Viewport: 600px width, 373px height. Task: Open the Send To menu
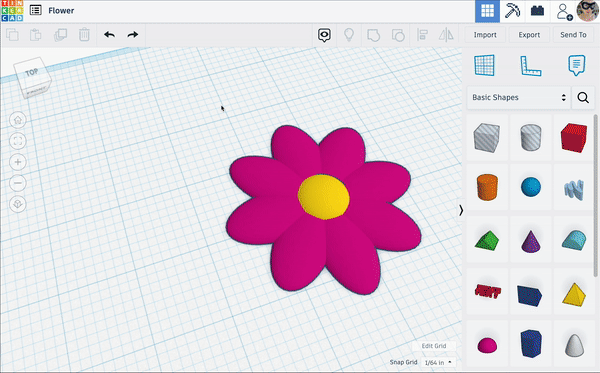pos(573,35)
